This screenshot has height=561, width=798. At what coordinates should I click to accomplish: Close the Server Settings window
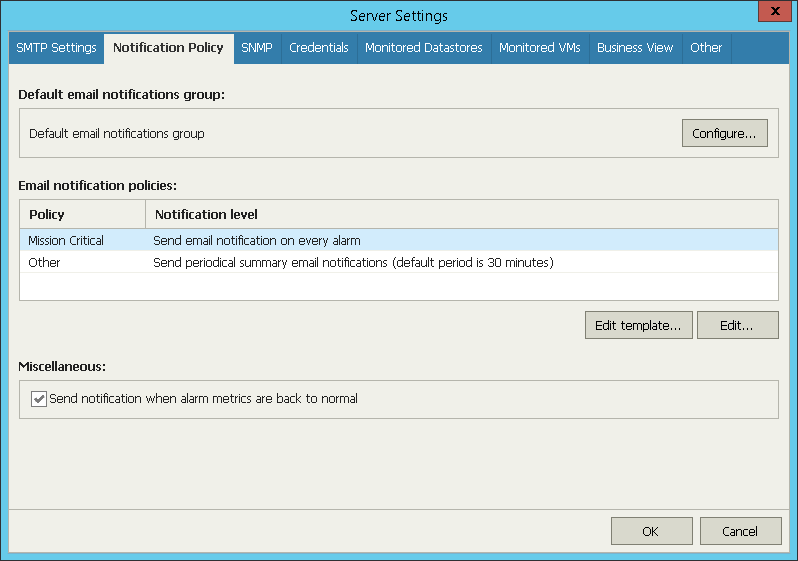click(x=774, y=13)
